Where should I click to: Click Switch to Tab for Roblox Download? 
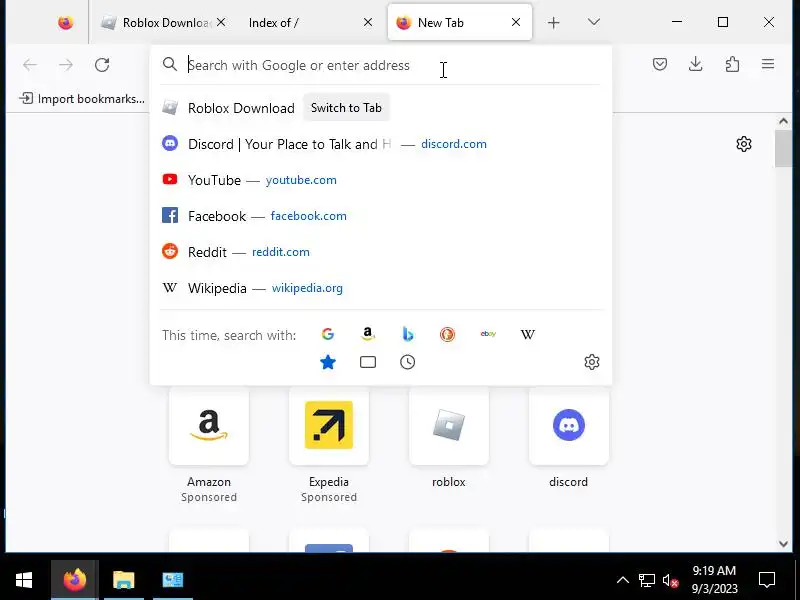(346, 108)
